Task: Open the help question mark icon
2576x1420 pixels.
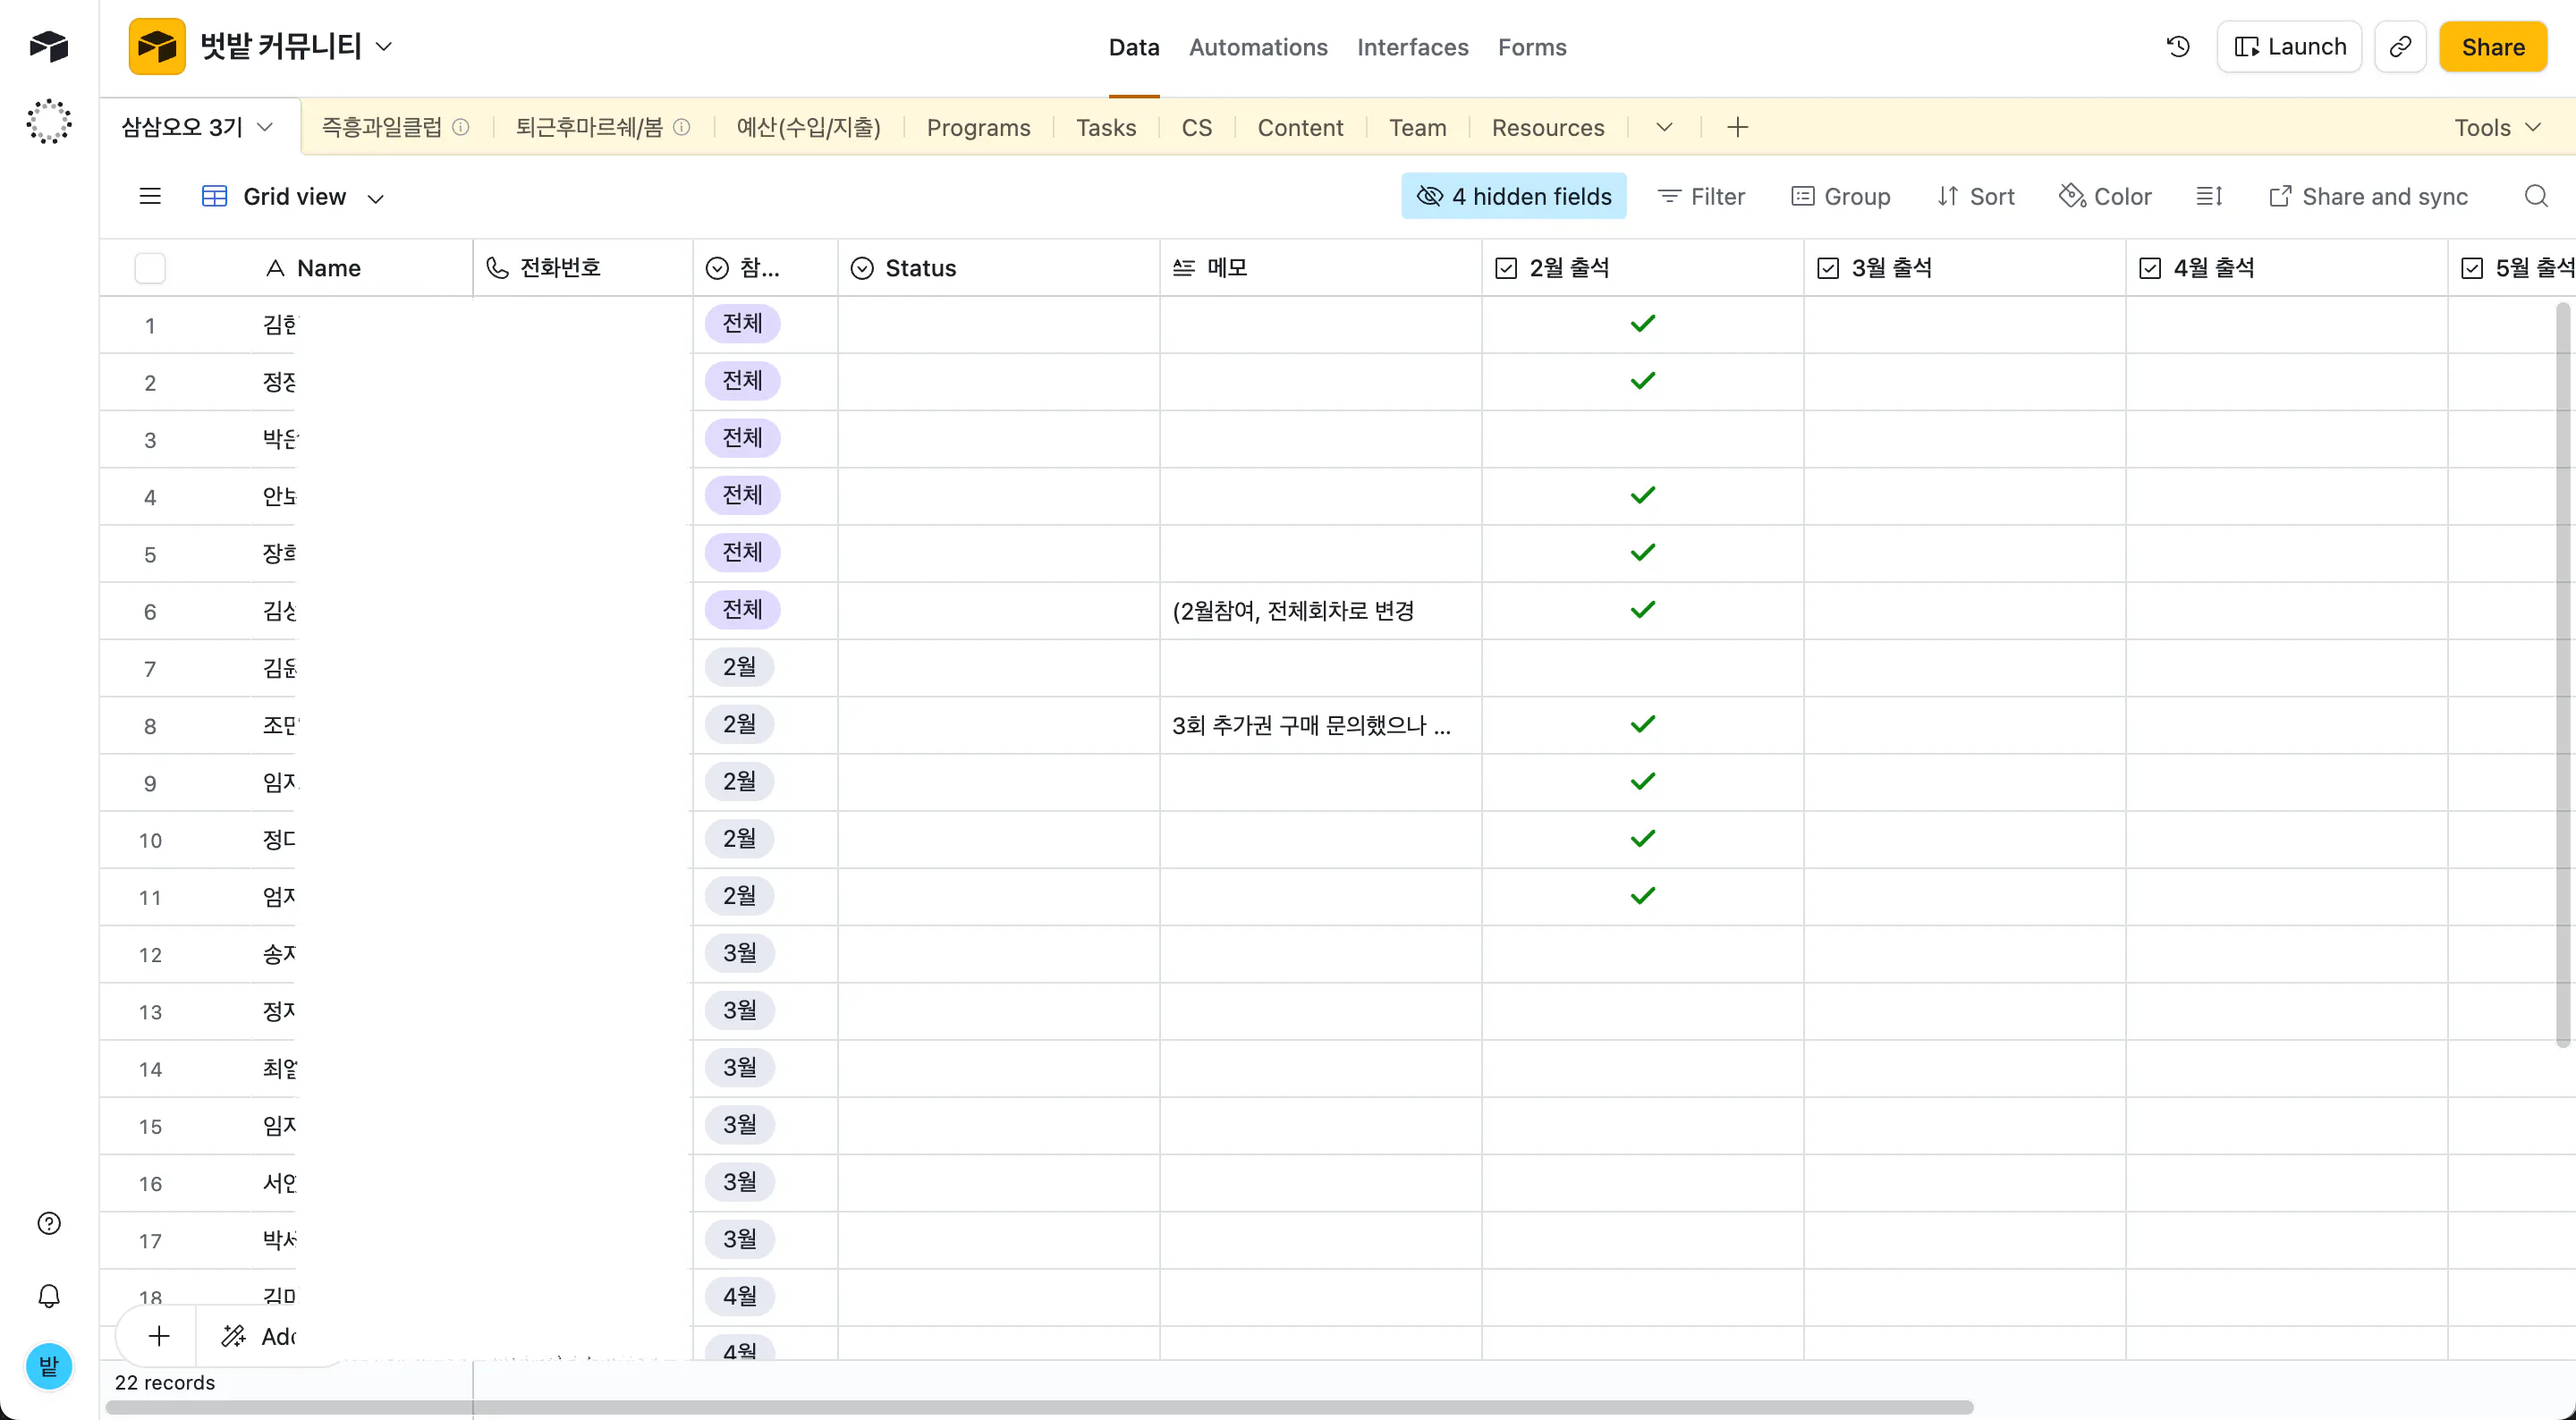Action: click(x=48, y=1223)
